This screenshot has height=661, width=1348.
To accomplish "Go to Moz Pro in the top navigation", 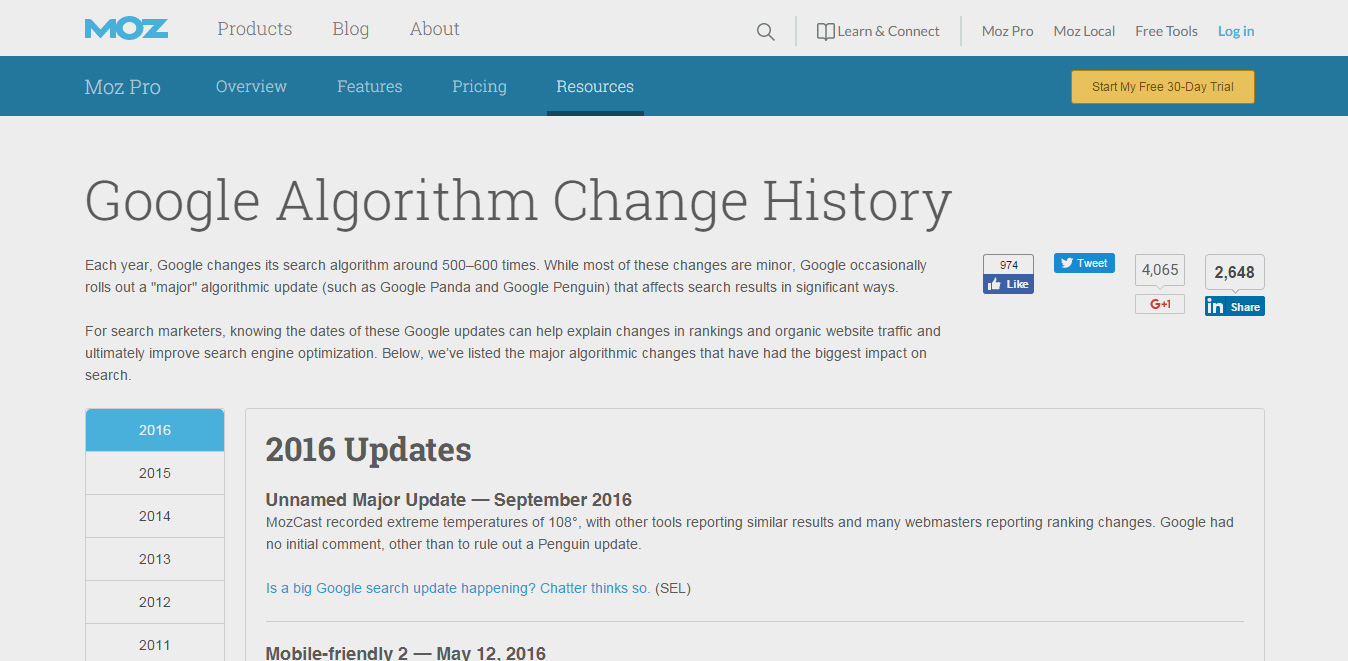I will (1008, 31).
